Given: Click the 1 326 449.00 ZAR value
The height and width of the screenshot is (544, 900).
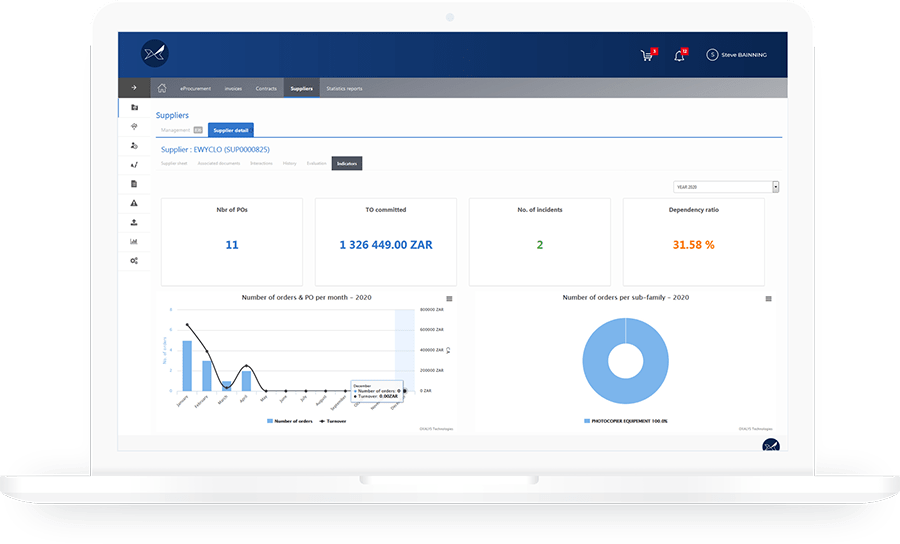Looking at the screenshot, I should [386, 245].
